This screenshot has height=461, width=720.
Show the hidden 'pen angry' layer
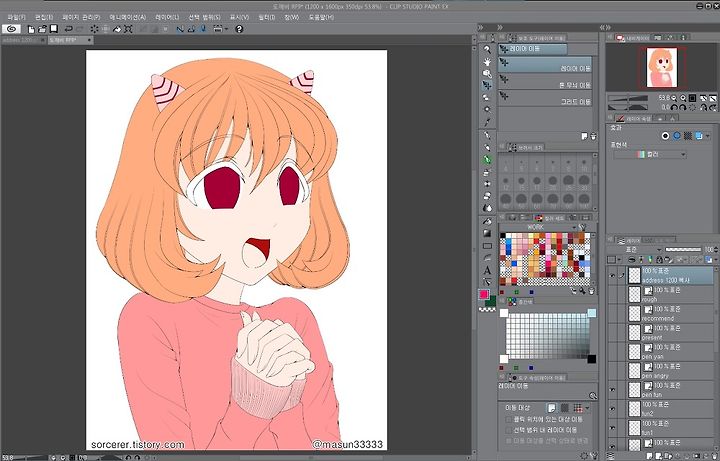click(612, 371)
